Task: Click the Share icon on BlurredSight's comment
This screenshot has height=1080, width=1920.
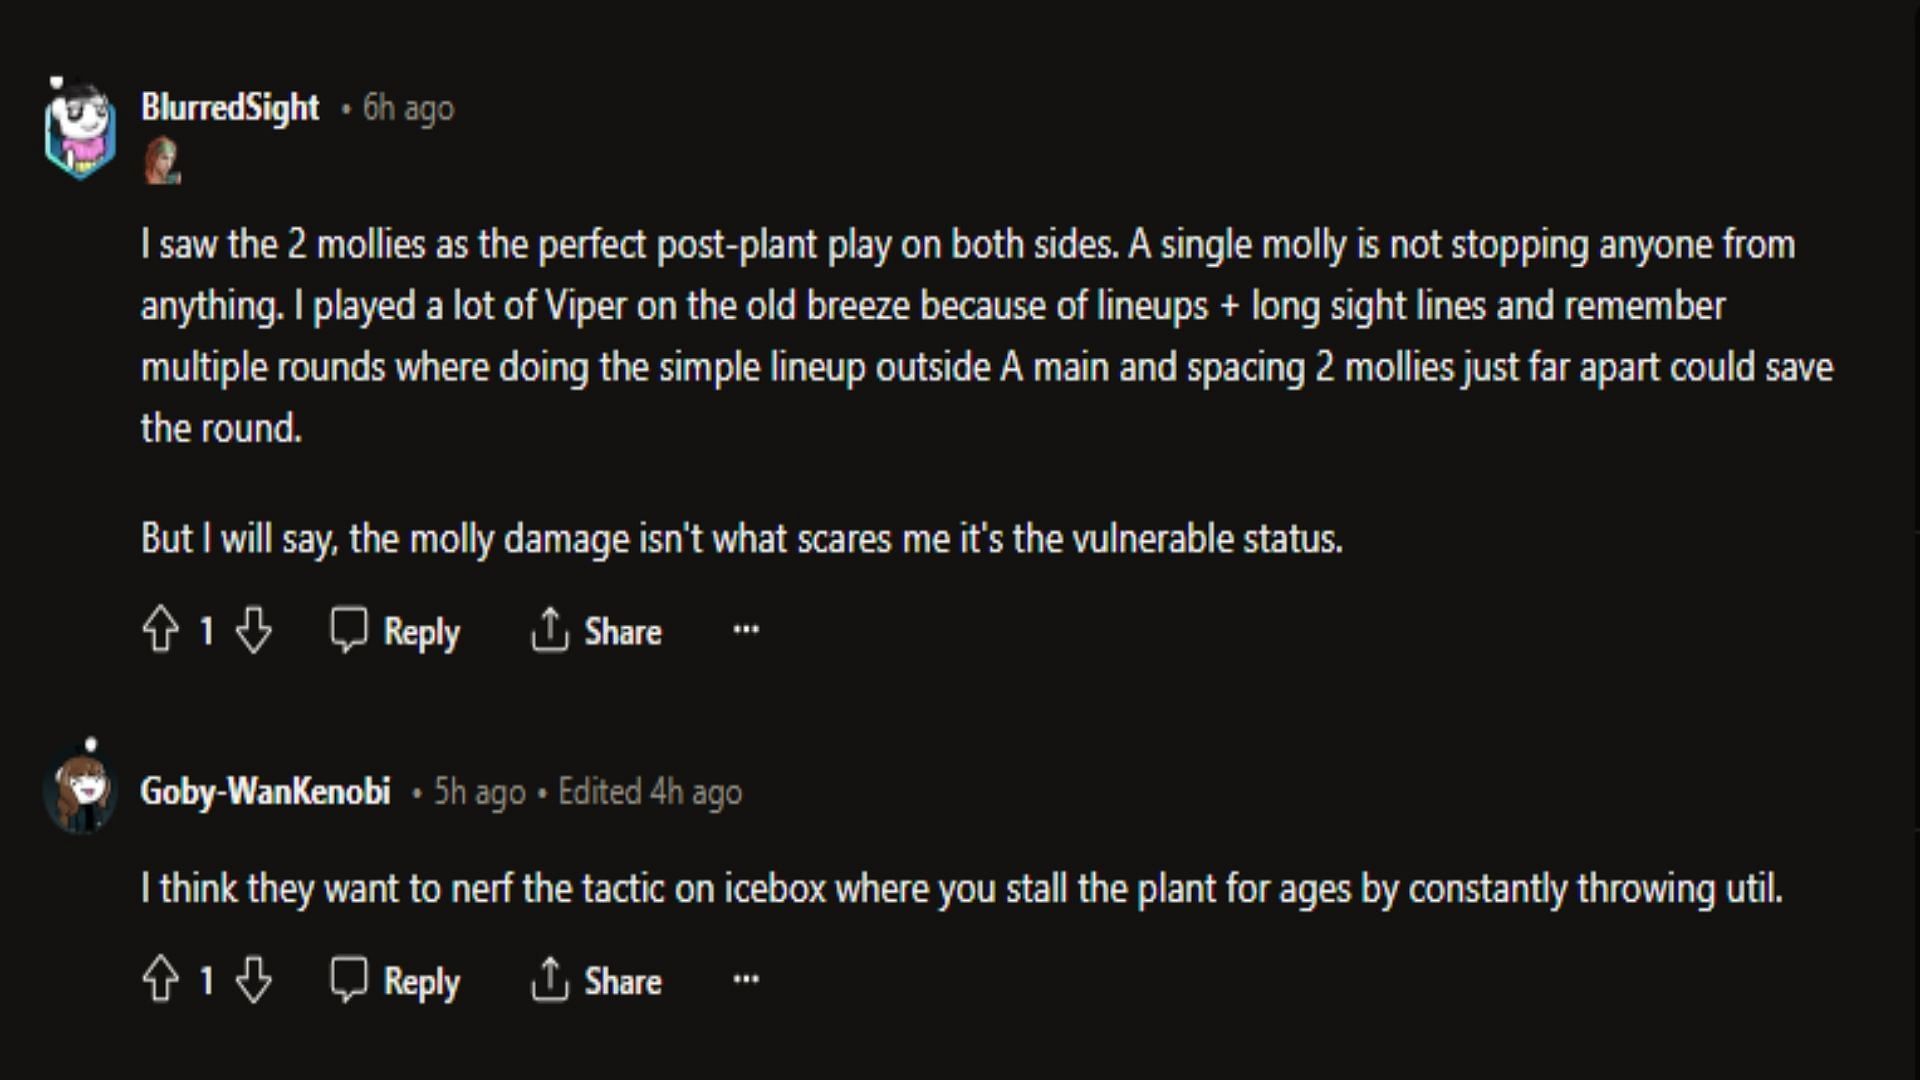Action: (x=549, y=630)
